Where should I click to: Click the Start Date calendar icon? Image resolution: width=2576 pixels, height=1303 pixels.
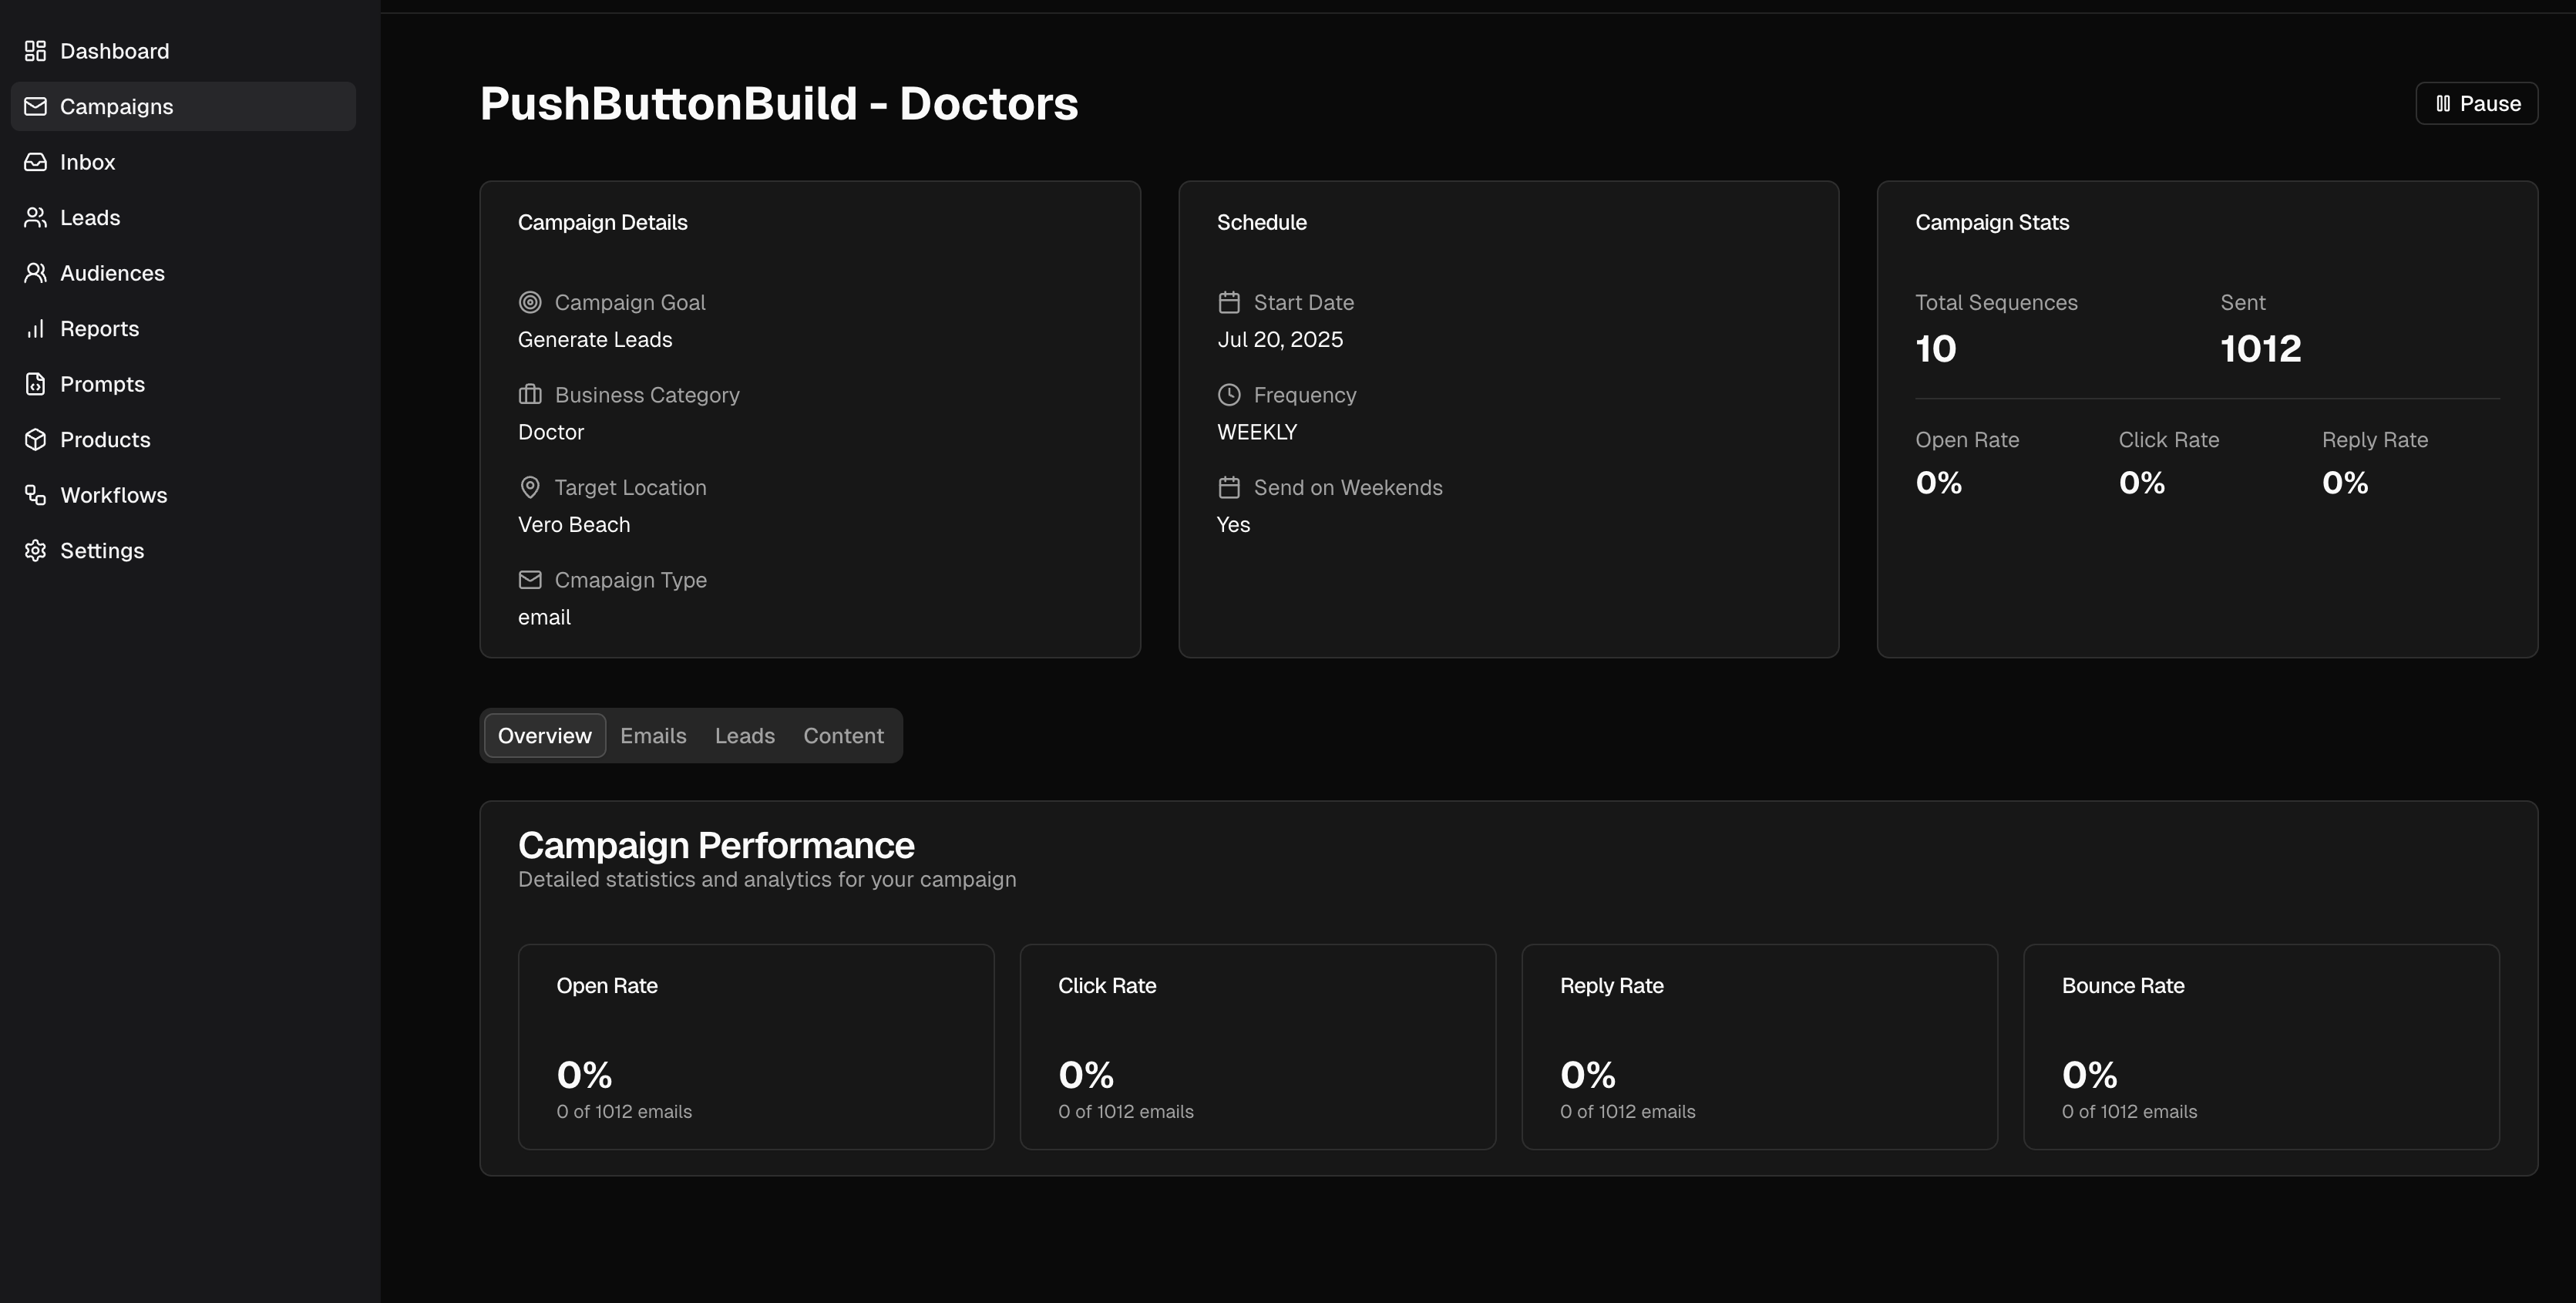click(x=1229, y=302)
